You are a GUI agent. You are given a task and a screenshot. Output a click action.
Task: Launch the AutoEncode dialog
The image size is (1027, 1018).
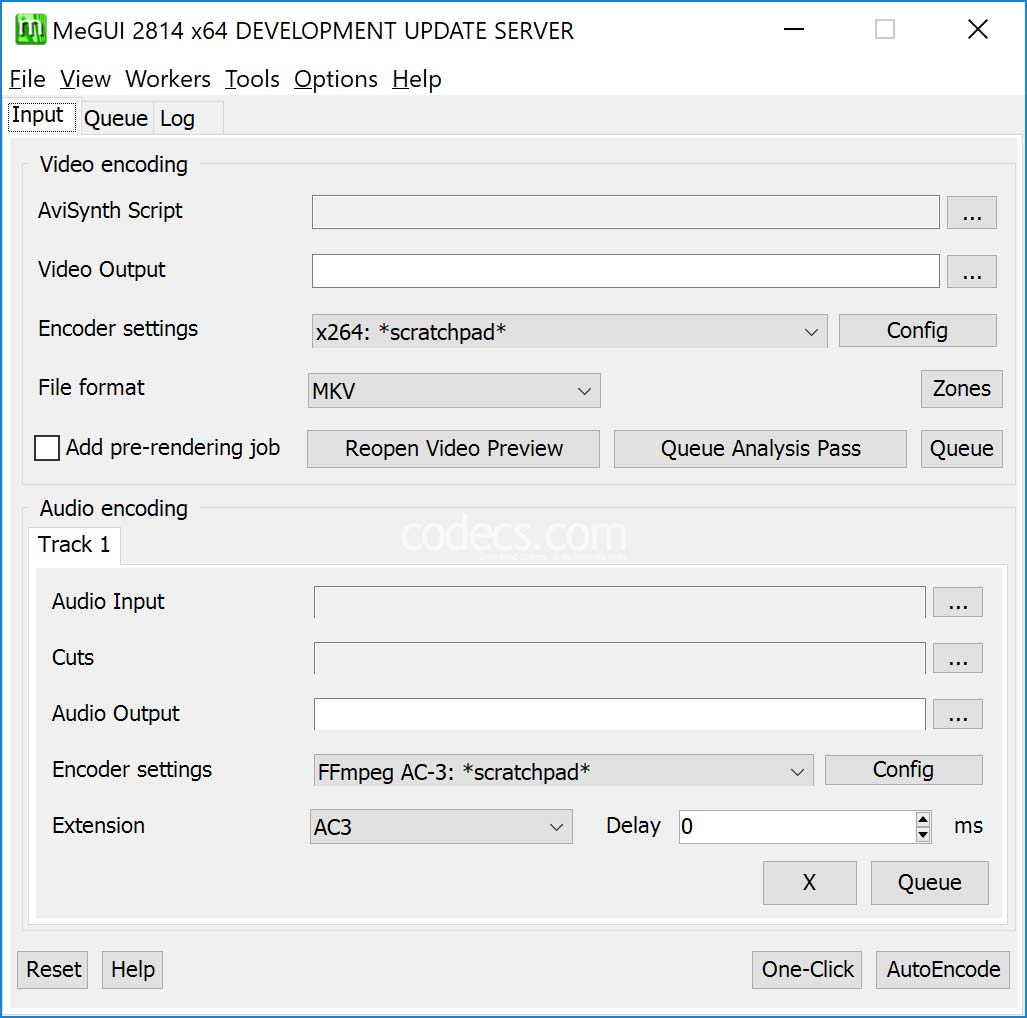pyautogui.click(x=943, y=970)
